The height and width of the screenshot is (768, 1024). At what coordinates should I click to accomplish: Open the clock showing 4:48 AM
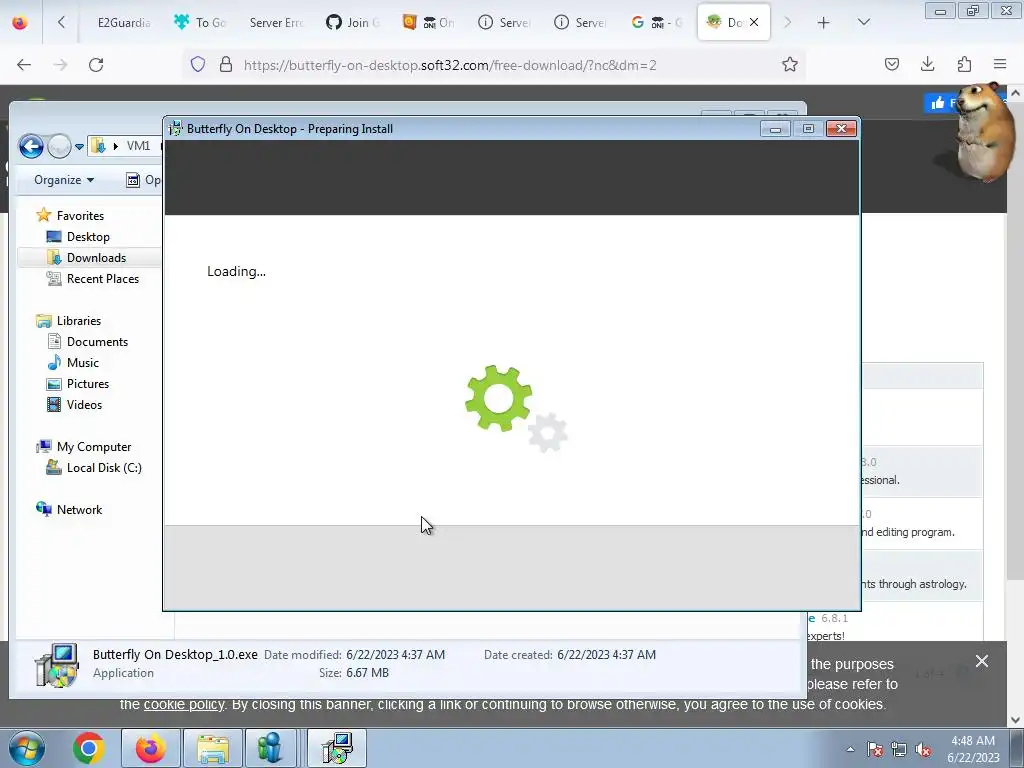click(x=973, y=749)
